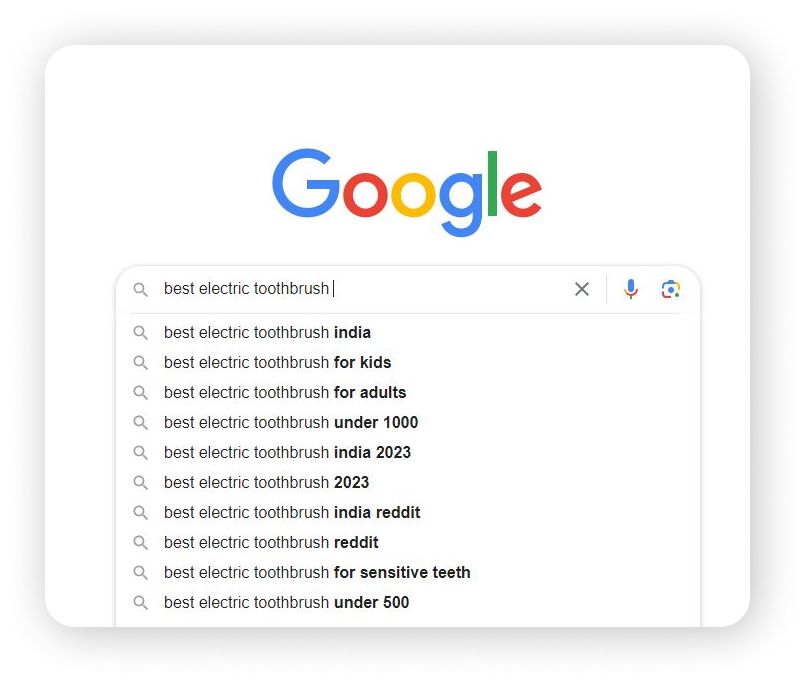Select suggestion 'best electric toothbrush india'
The width and height of the screenshot is (805, 682).
(x=408, y=333)
